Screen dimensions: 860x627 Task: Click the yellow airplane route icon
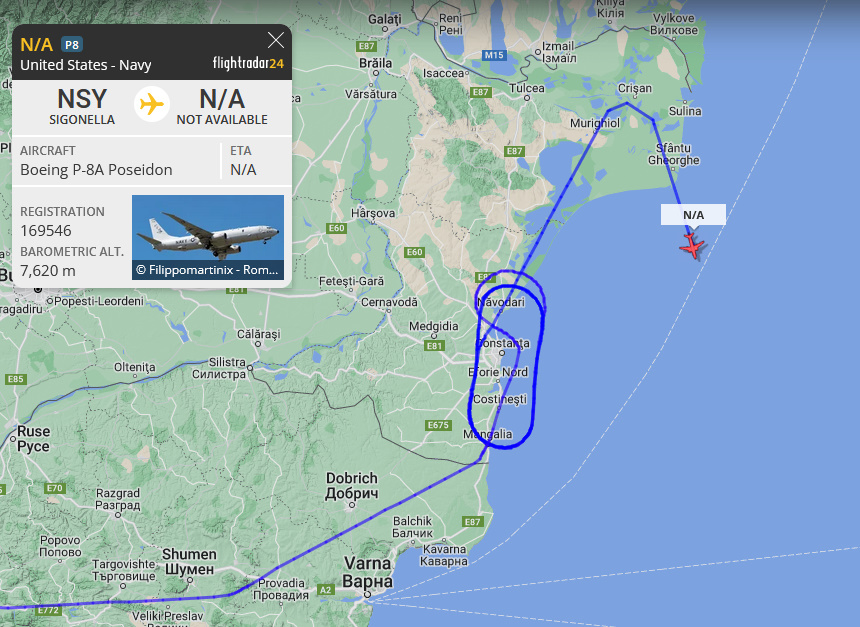pyautogui.click(x=151, y=104)
